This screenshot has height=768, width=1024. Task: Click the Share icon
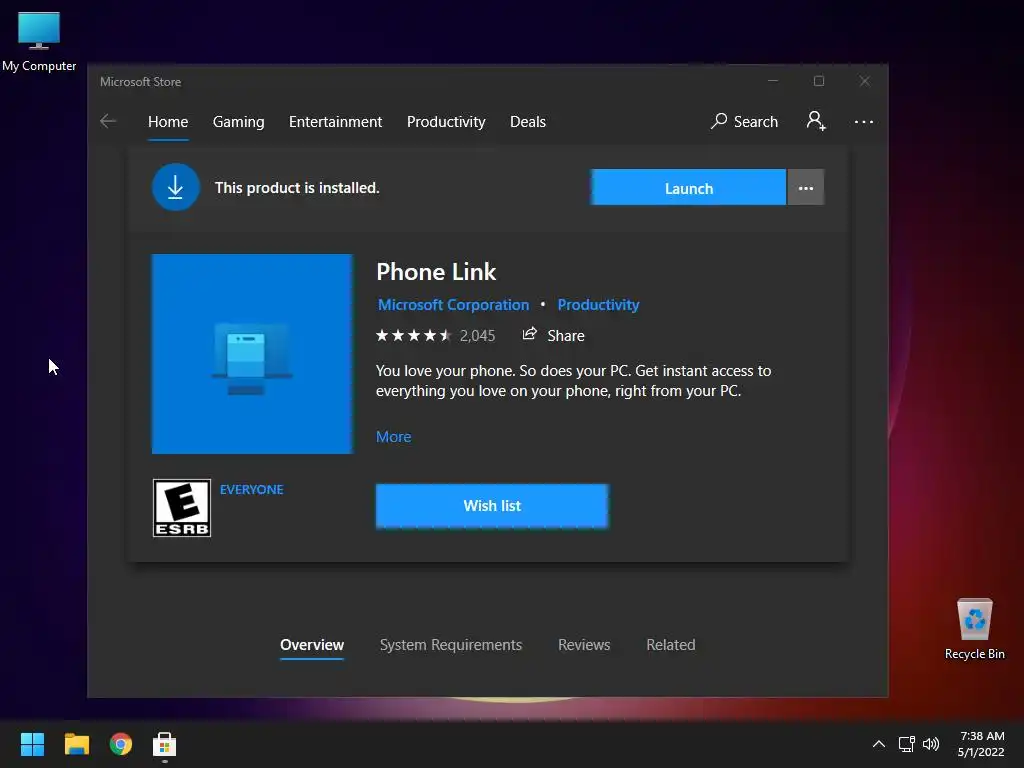coord(530,334)
